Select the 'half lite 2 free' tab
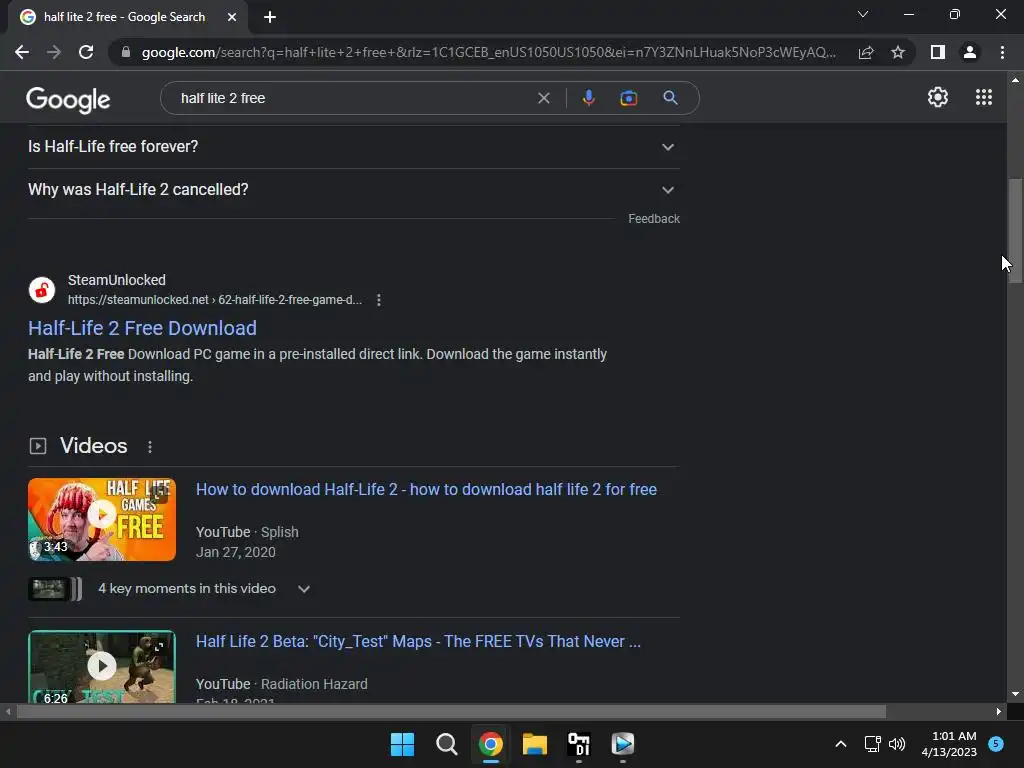 tap(124, 17)
